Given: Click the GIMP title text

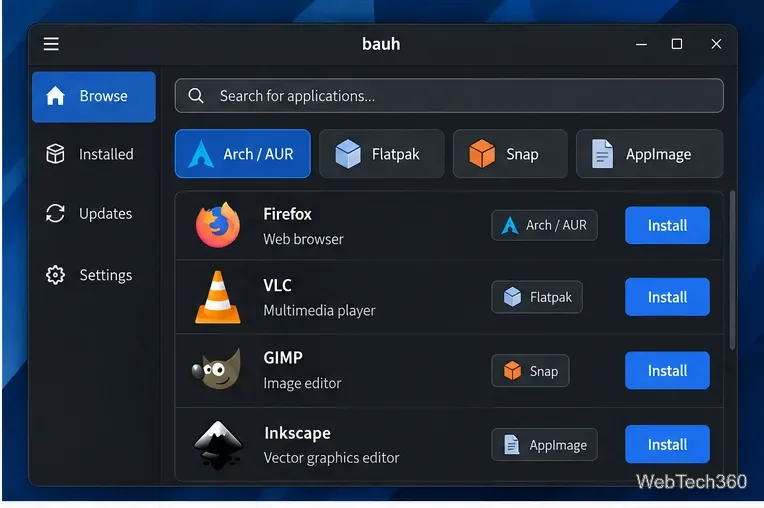Looking at the screenshot, I should pos(283,357).
